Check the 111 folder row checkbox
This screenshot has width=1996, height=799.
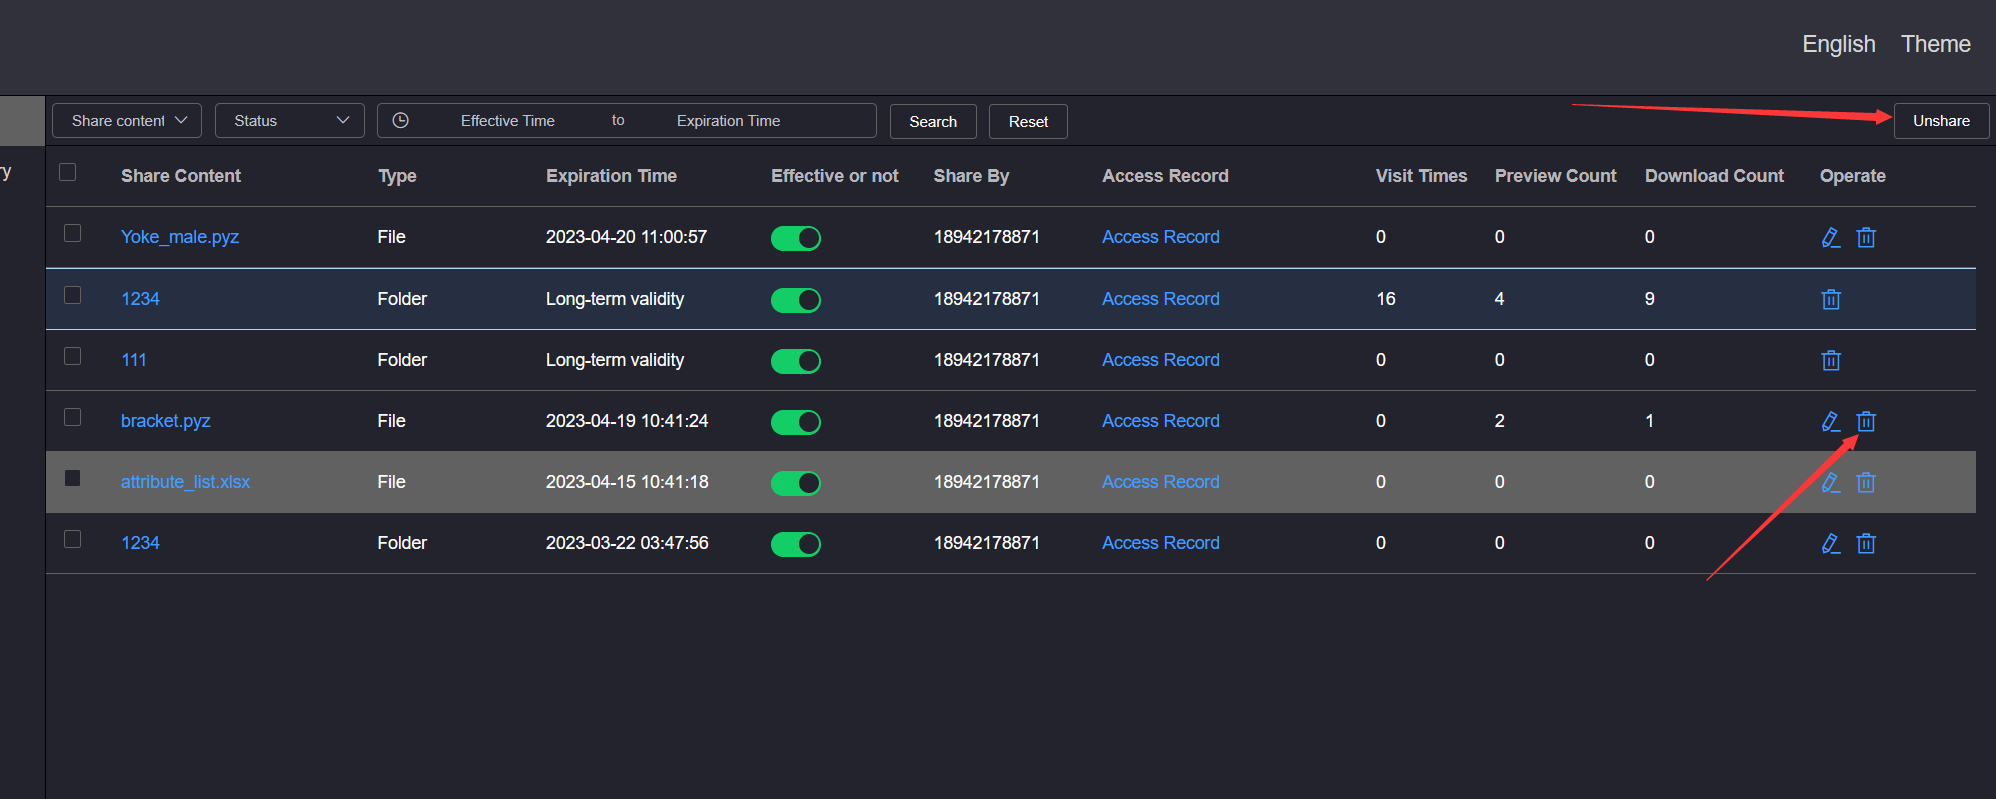[72, 356]
